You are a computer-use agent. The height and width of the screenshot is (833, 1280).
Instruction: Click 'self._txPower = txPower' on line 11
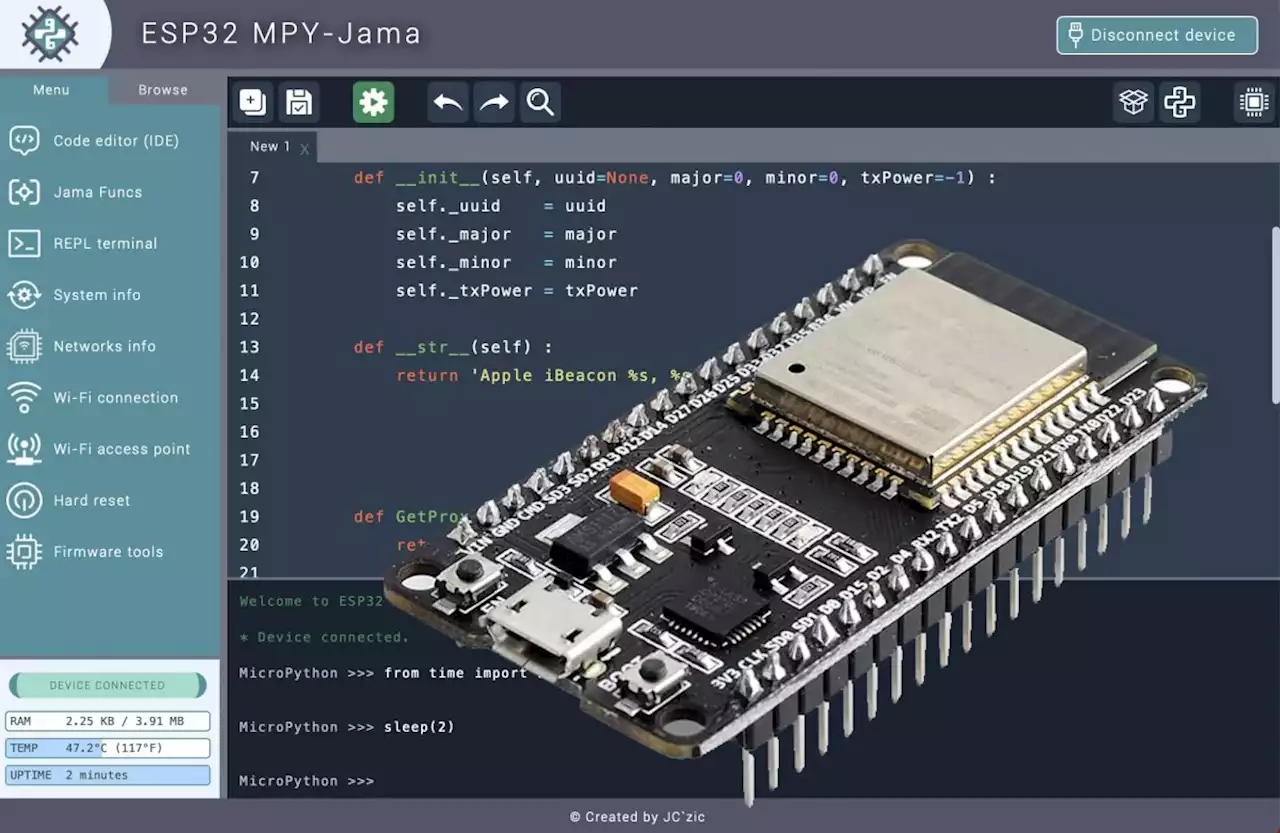[517, 290]
